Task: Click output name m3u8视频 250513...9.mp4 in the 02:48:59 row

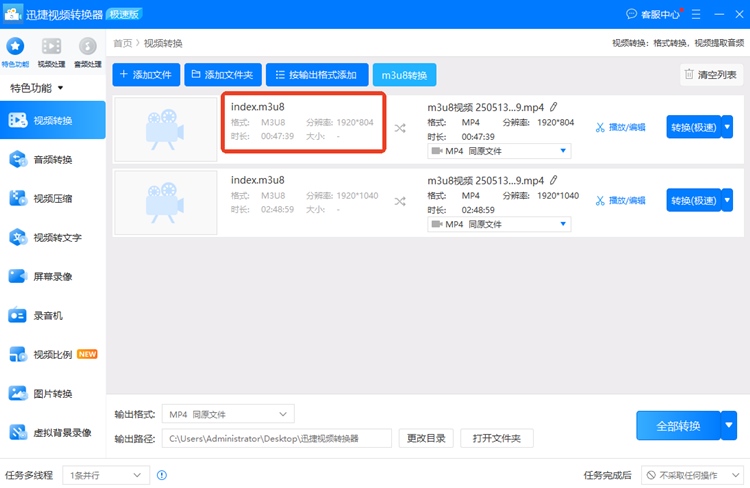Action: coord(485,180)
